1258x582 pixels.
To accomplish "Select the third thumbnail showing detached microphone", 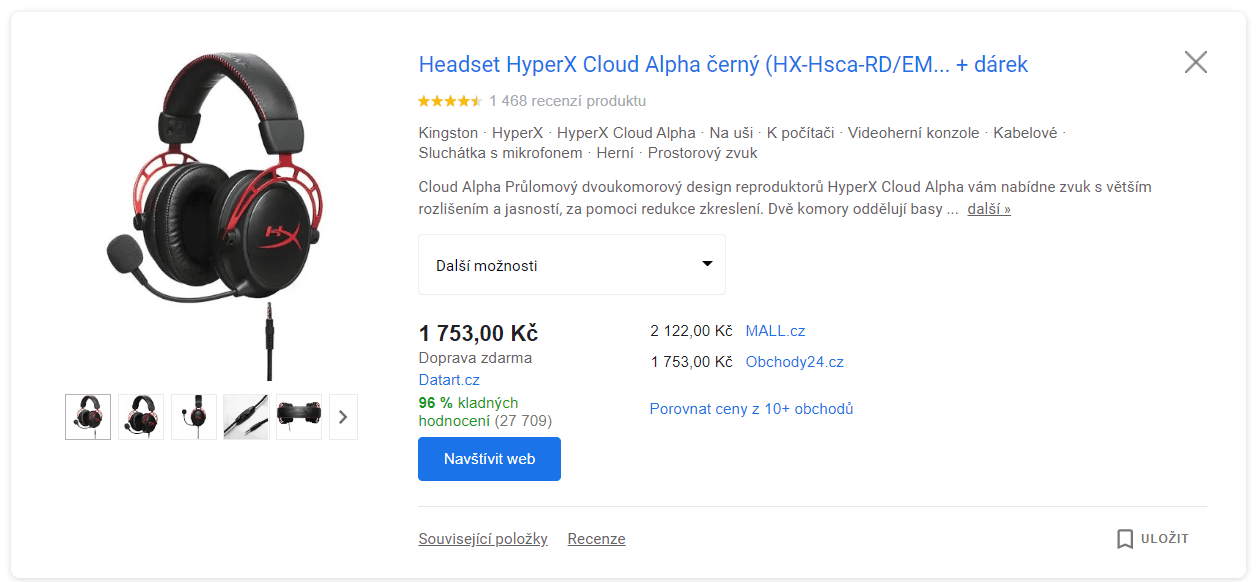I will [x=194, y=417].
